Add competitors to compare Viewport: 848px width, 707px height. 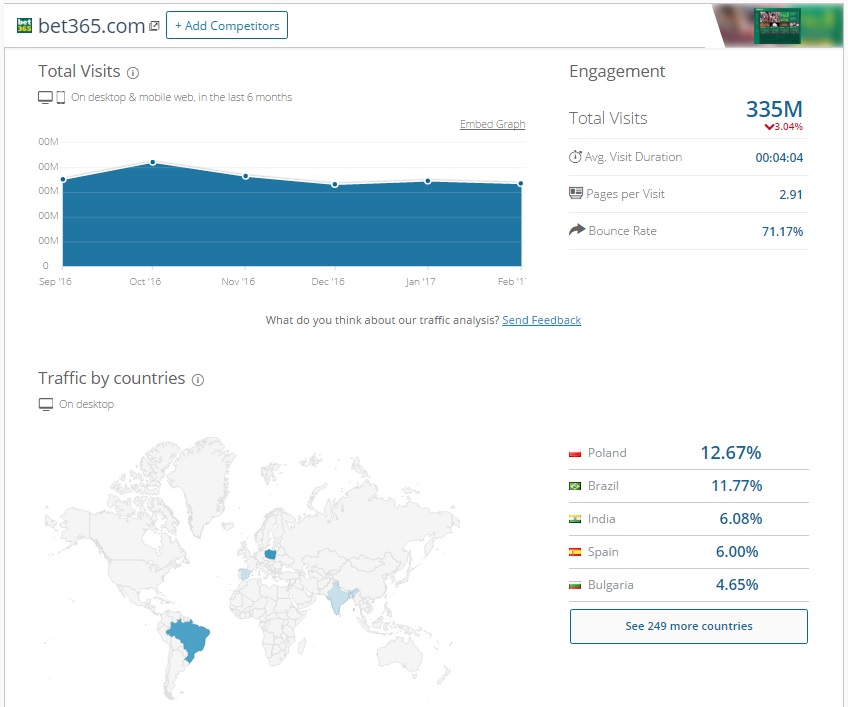227,25
